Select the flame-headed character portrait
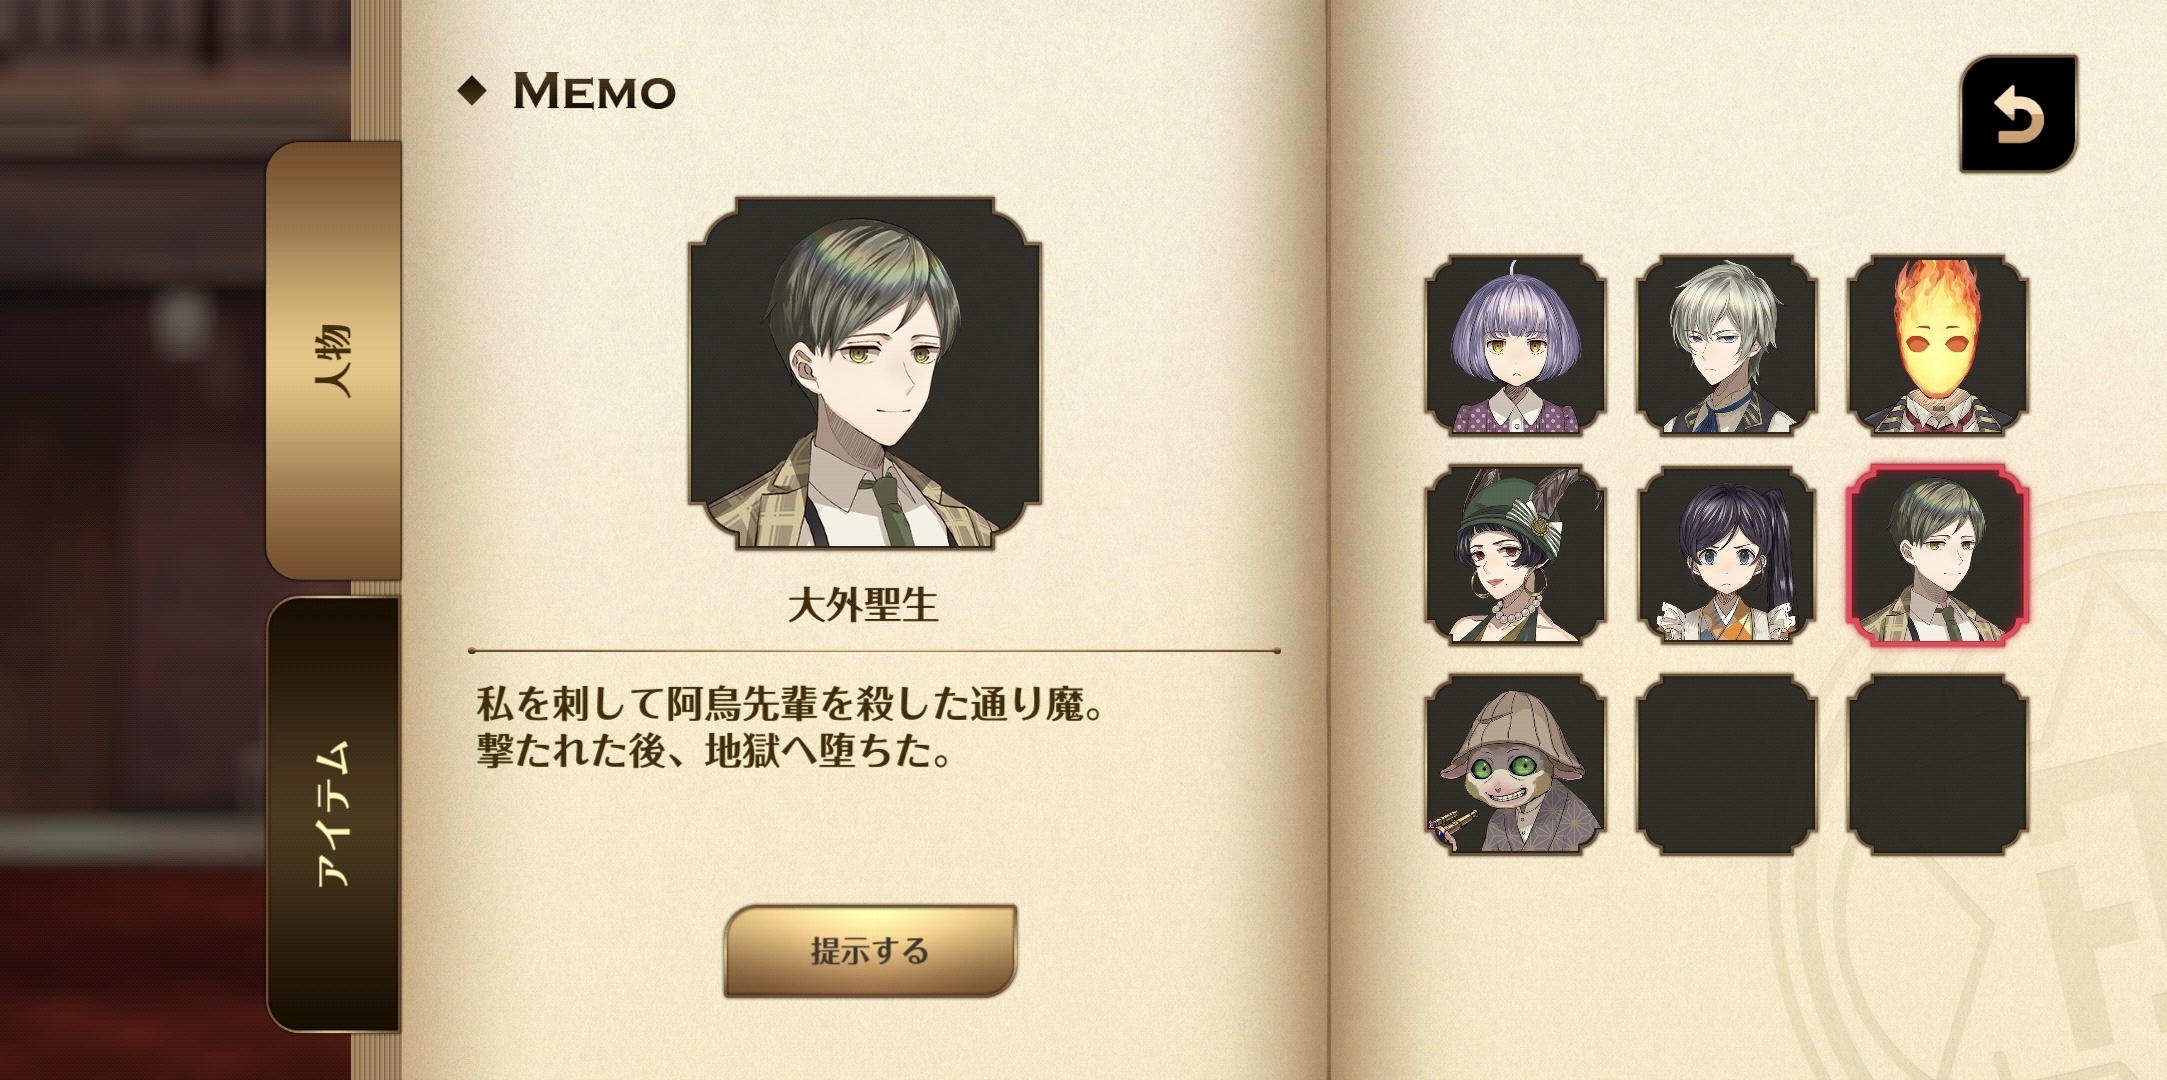This screenshot has height=1080, width=2167. [1937, 345]
